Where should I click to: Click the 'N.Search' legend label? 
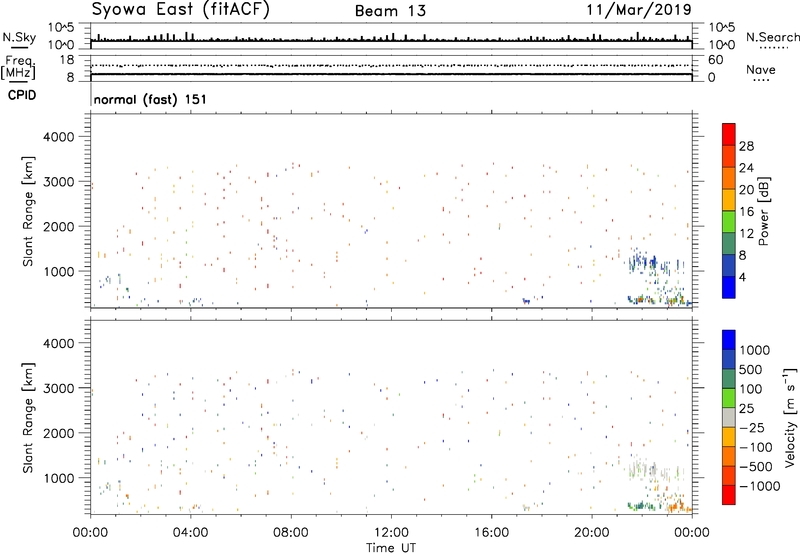click(x=773, y=37)
